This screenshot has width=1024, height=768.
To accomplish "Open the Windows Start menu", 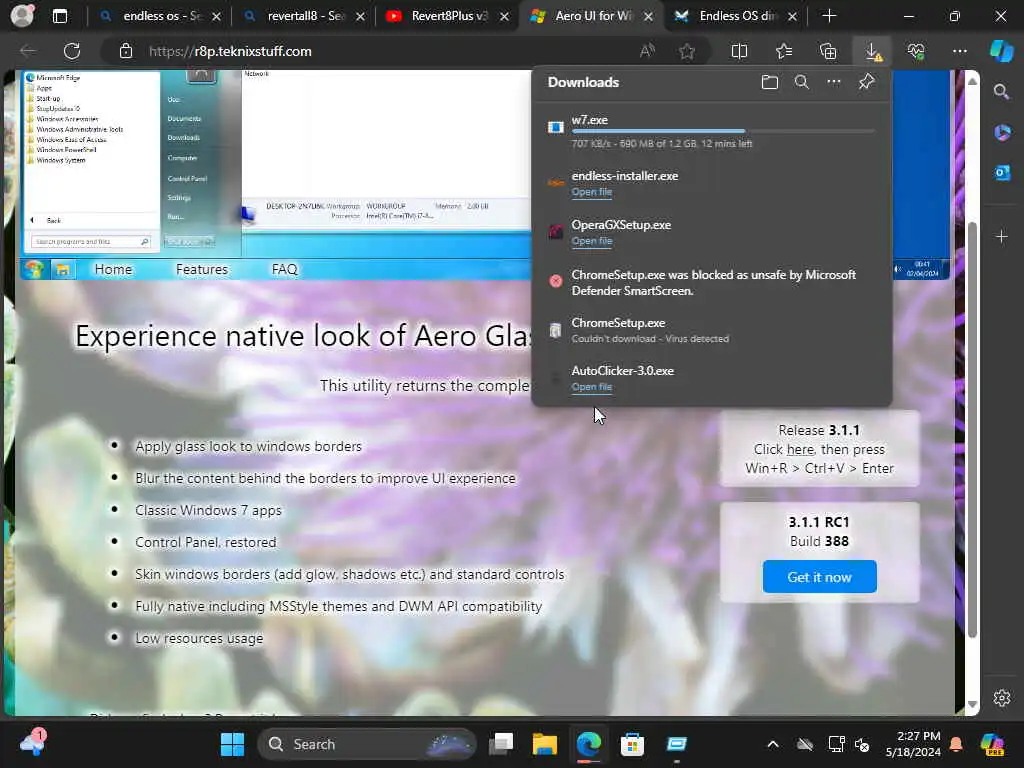I will tap(232, 744).
